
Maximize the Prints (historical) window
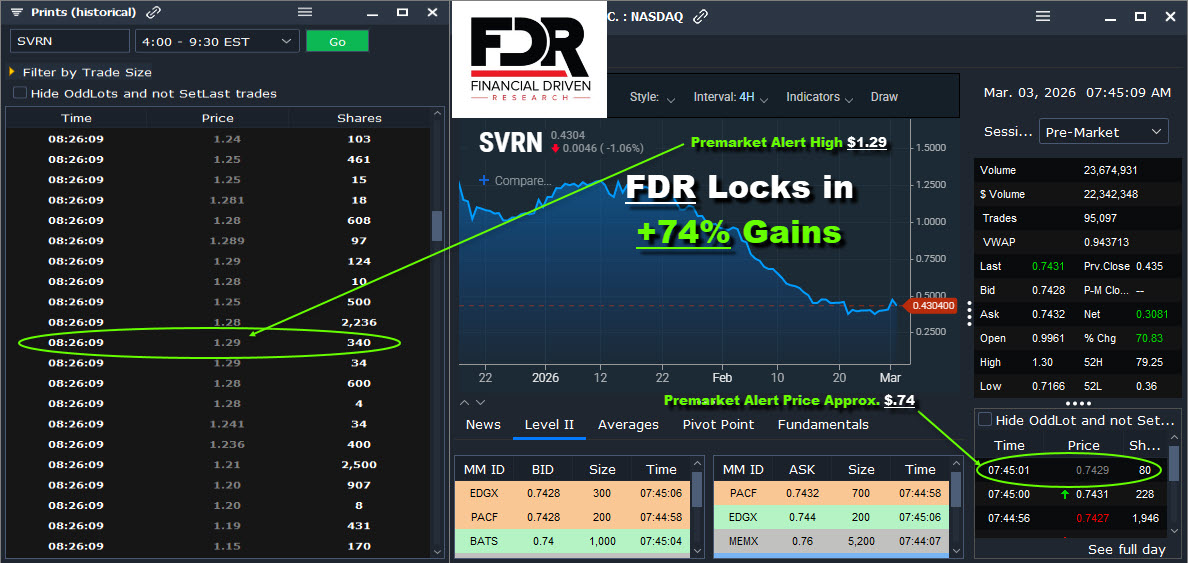pos(402,13)
